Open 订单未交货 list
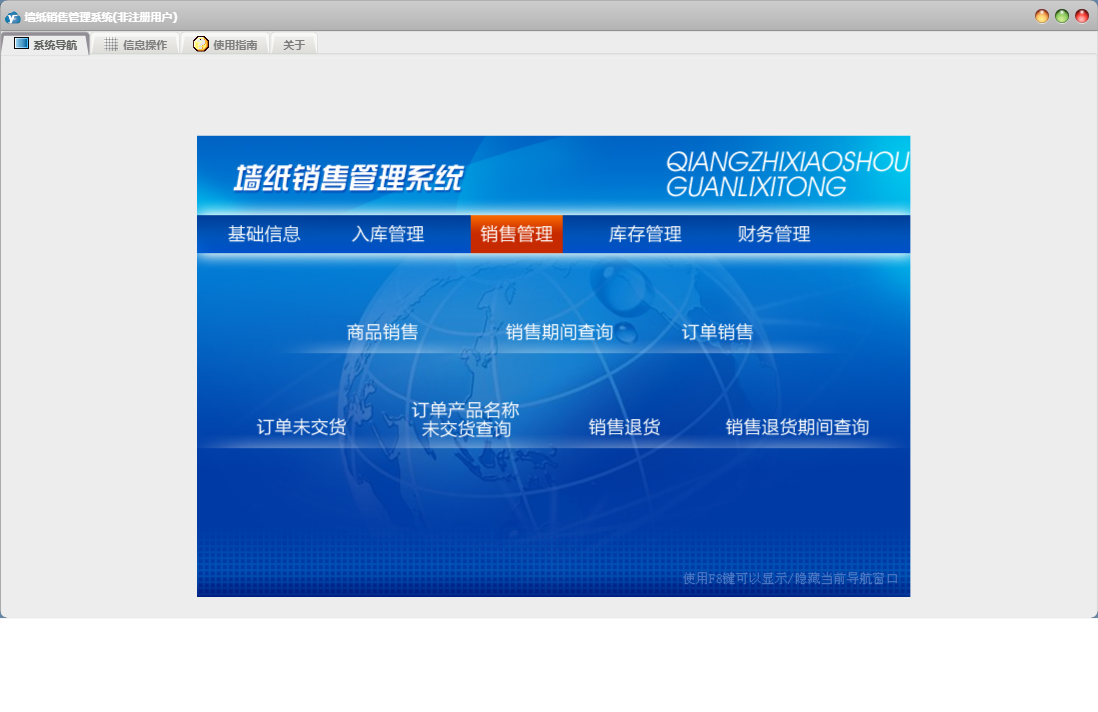 tap(301, 427)
